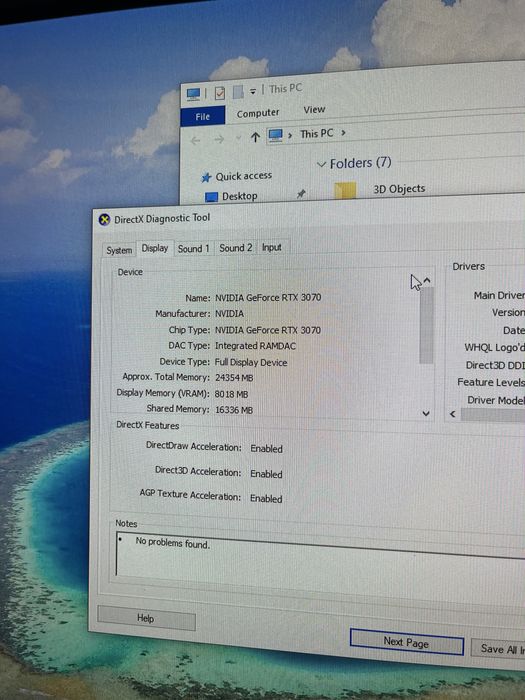Click Properties icon in quick access toolbar
525x700 pixels.
click(220, 92)
